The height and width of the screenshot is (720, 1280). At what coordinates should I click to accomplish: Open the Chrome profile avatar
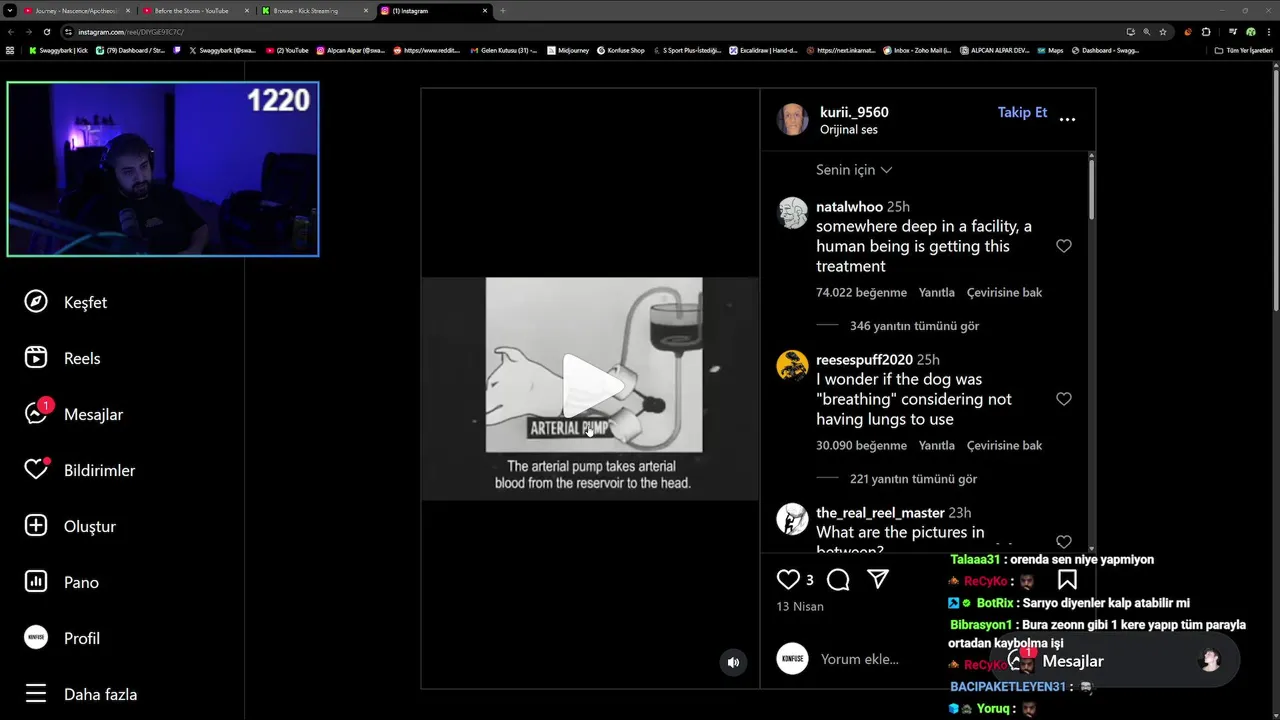coord(1250,32)
